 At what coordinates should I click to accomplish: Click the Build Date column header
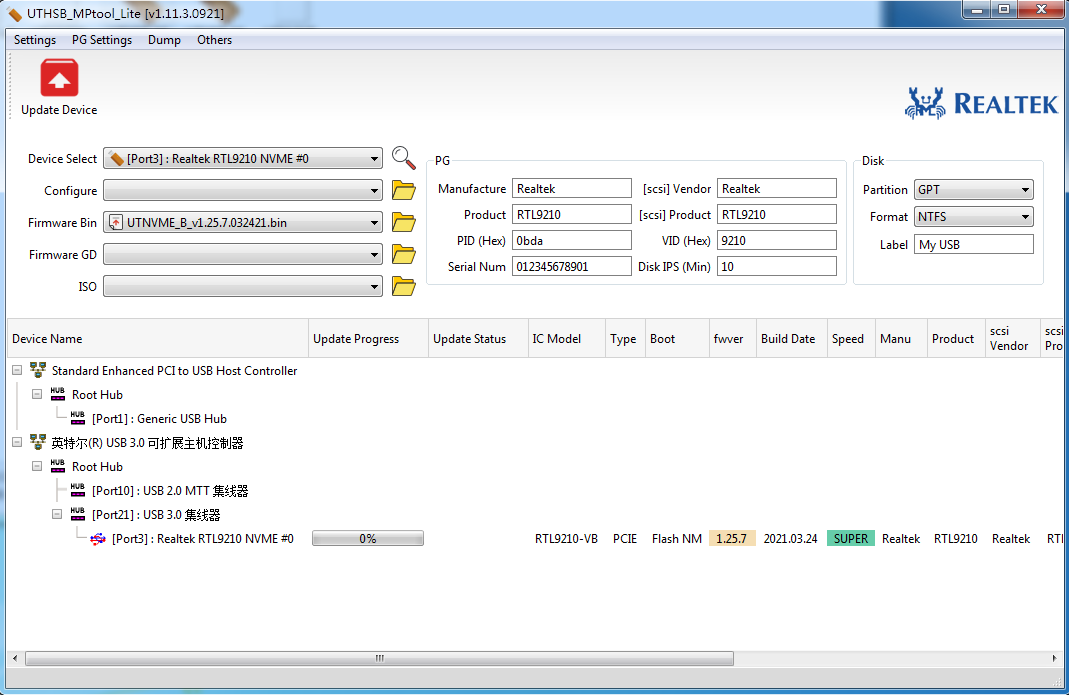point(792,338)
